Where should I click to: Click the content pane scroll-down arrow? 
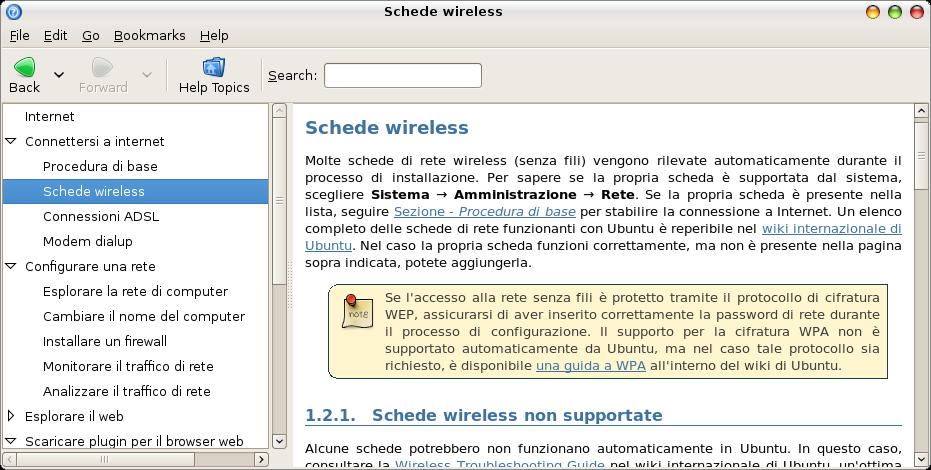click(x=921, y=459)
